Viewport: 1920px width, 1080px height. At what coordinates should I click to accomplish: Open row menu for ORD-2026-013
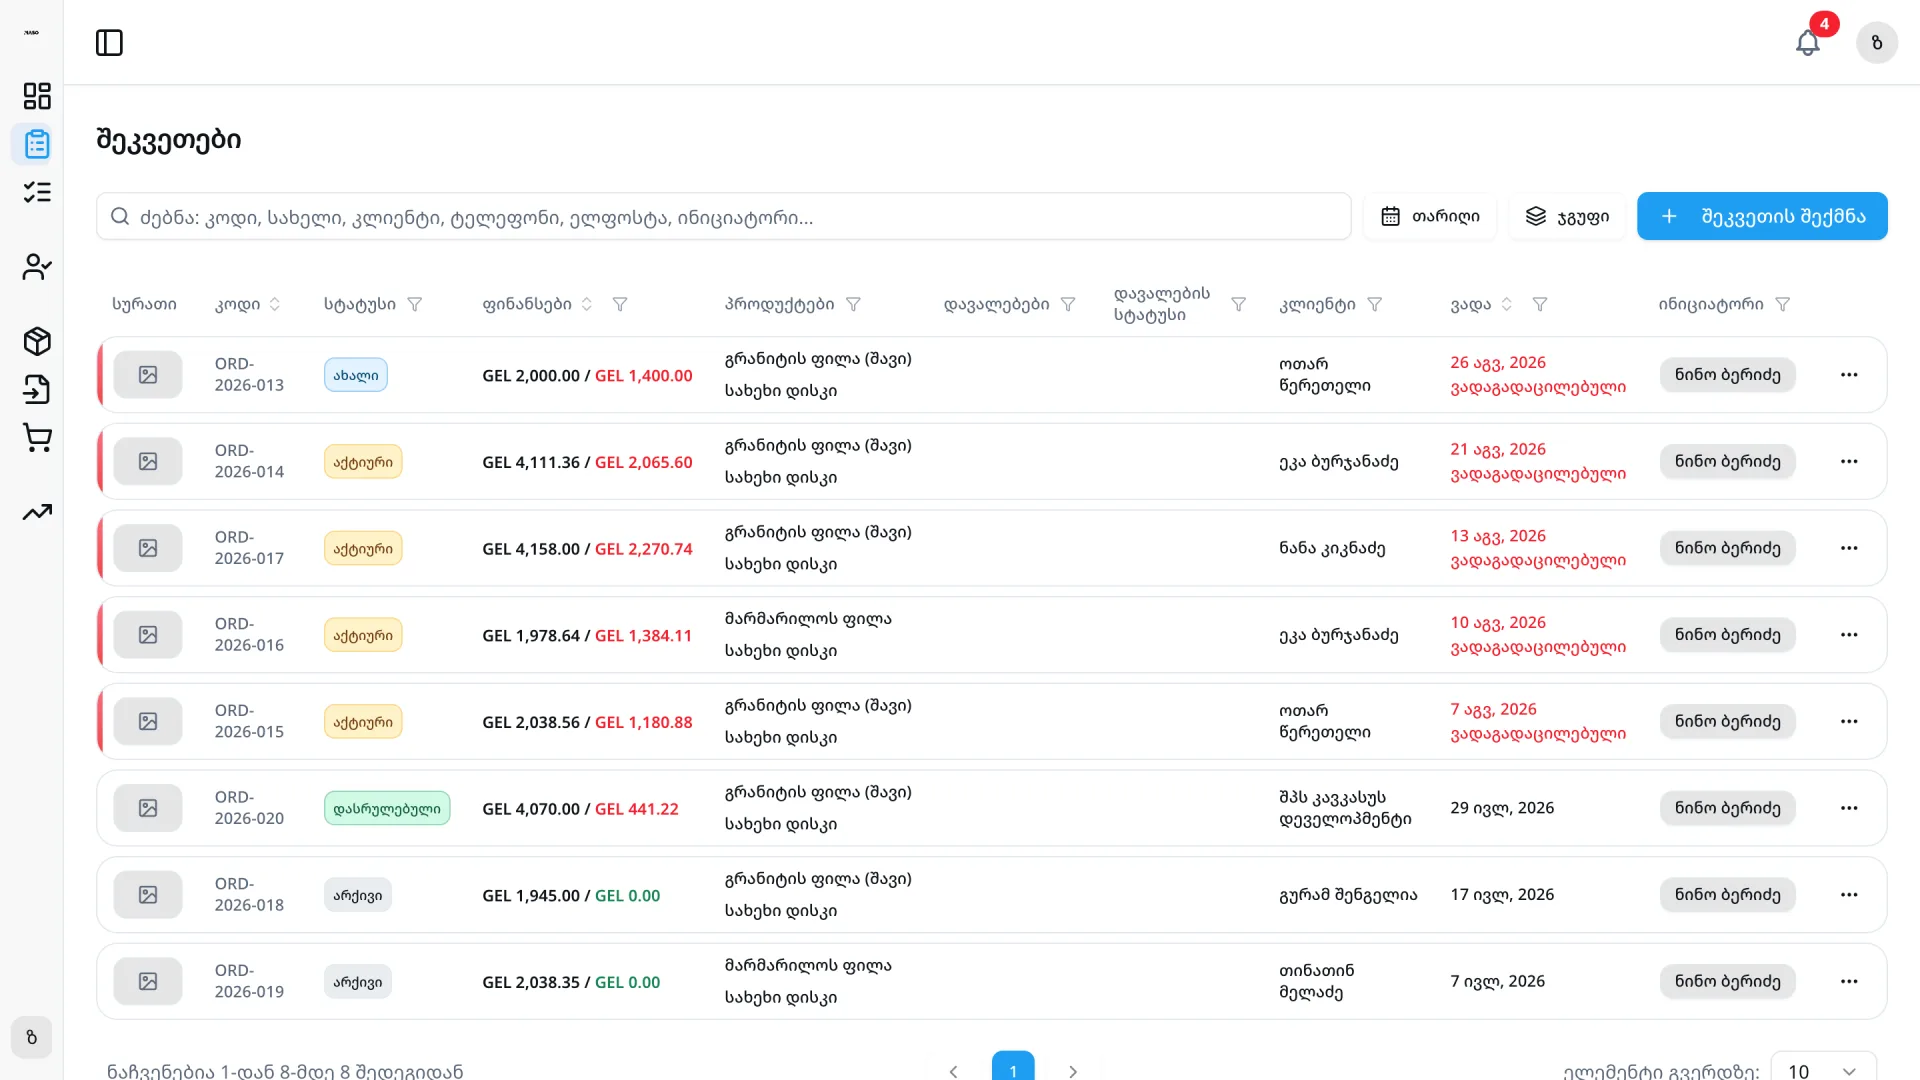tap(1849, 375)
